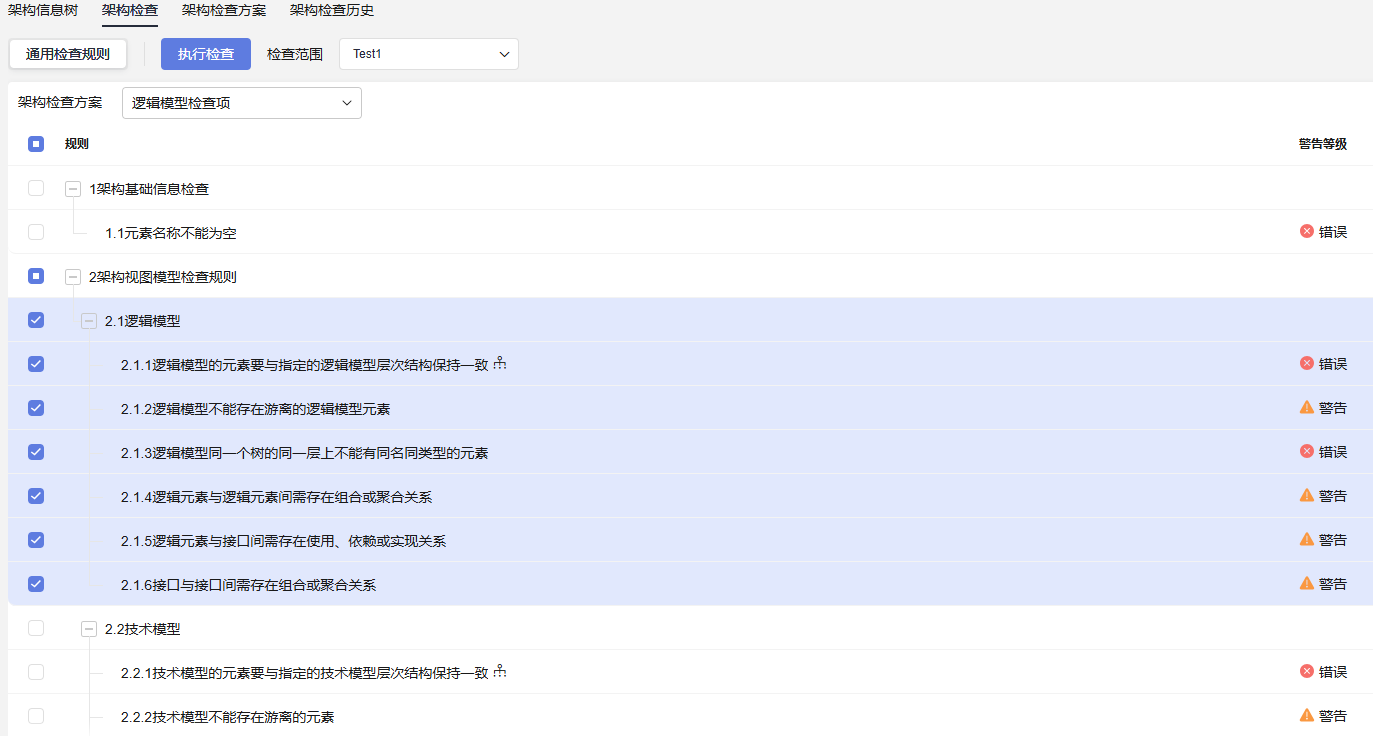Click the hierarchy icon beside rule 2.2.1

(500, 672)
